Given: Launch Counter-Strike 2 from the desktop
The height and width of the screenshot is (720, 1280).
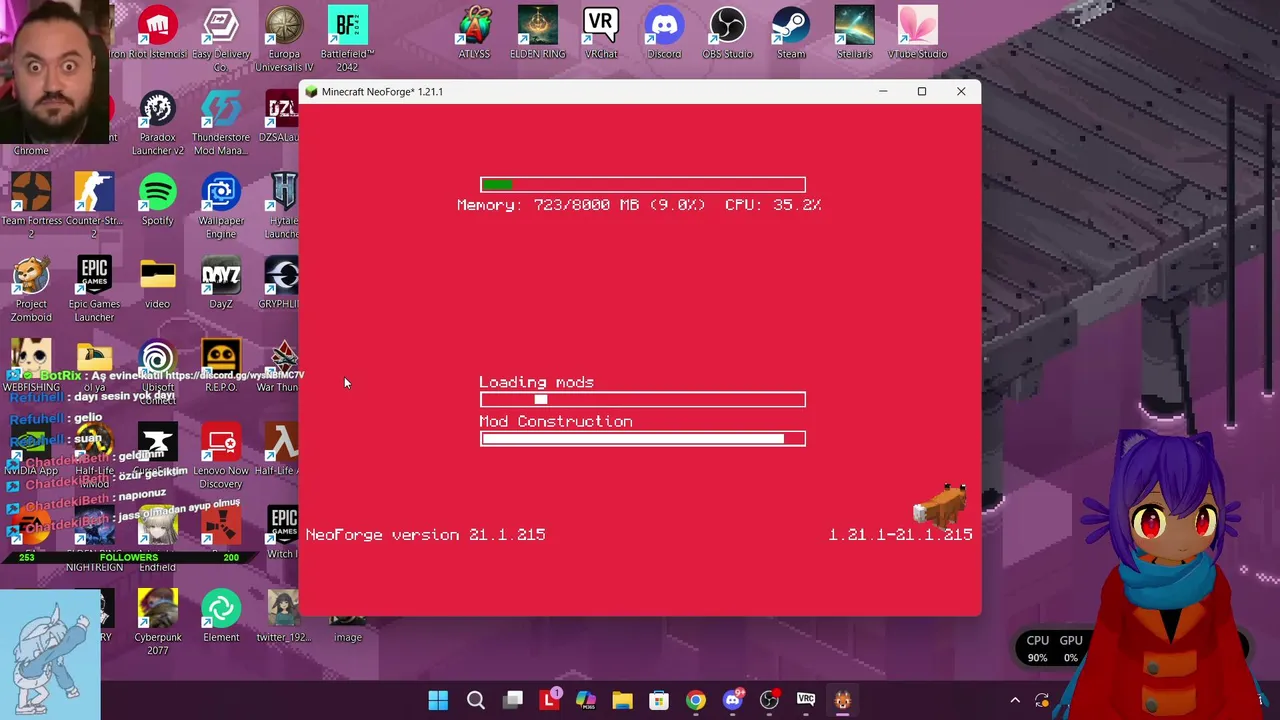Looking at the screenshot, I should pos(94,205).
